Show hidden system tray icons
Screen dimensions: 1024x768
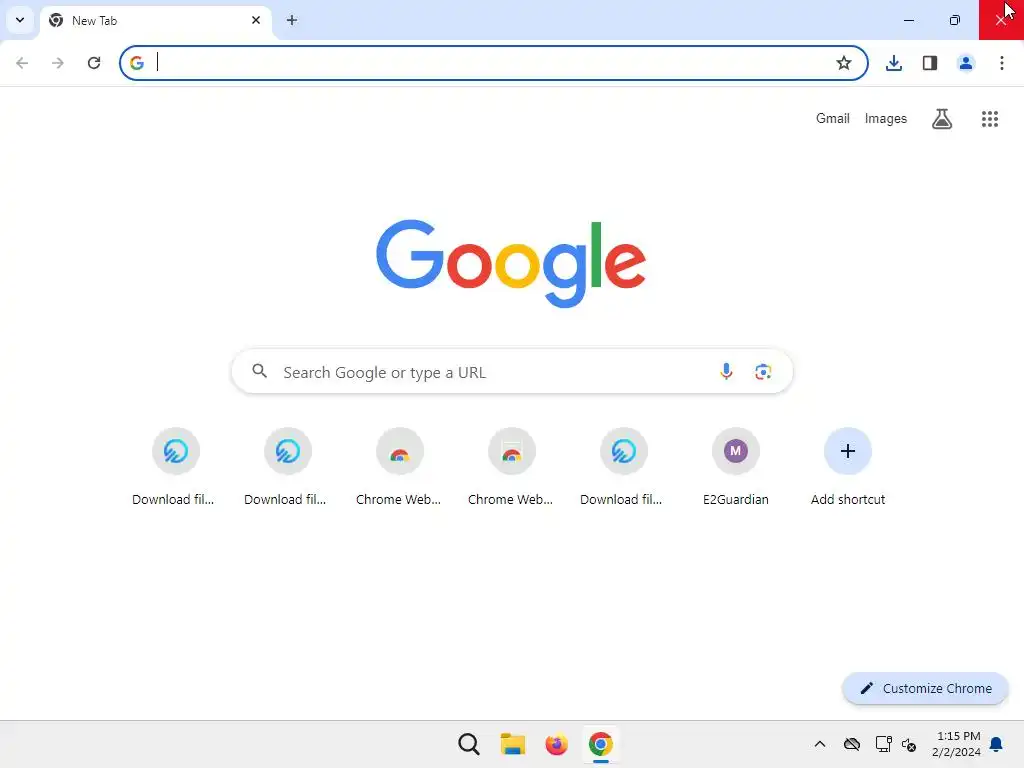[x=820, y=744]
